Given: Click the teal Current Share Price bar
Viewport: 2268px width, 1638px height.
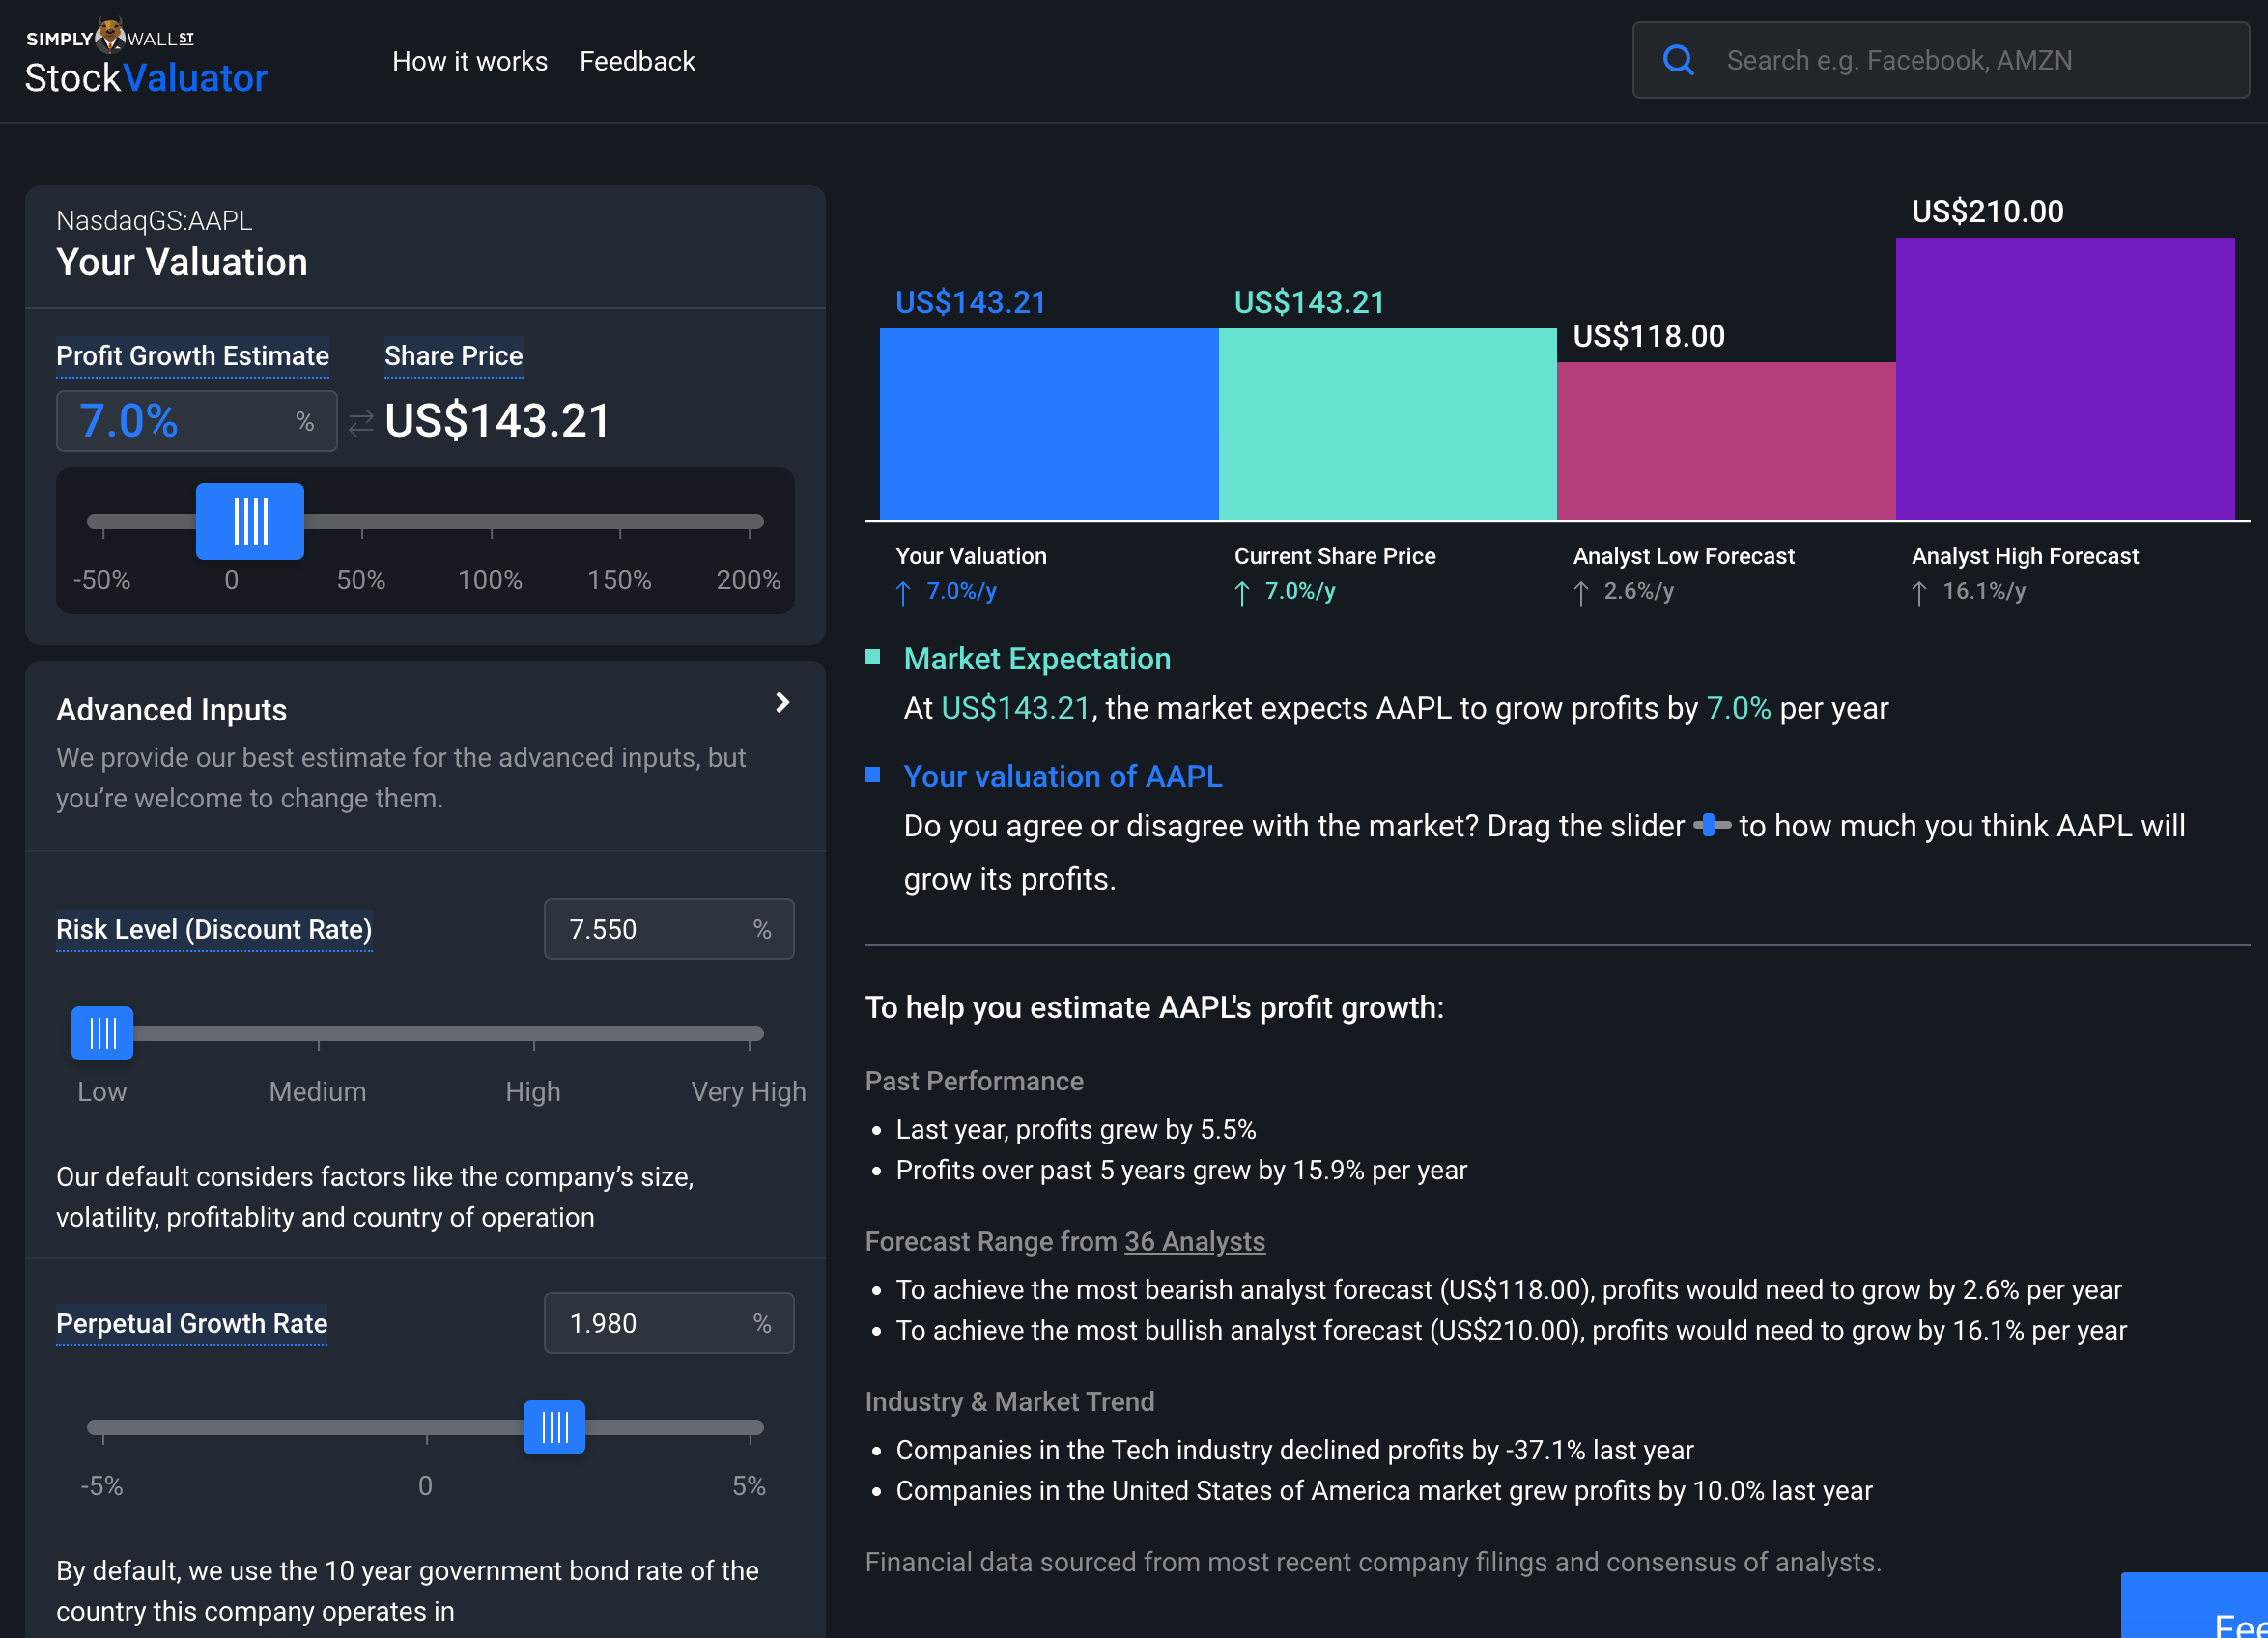Looking at the screenshot, I should [x=1388, y=424].
